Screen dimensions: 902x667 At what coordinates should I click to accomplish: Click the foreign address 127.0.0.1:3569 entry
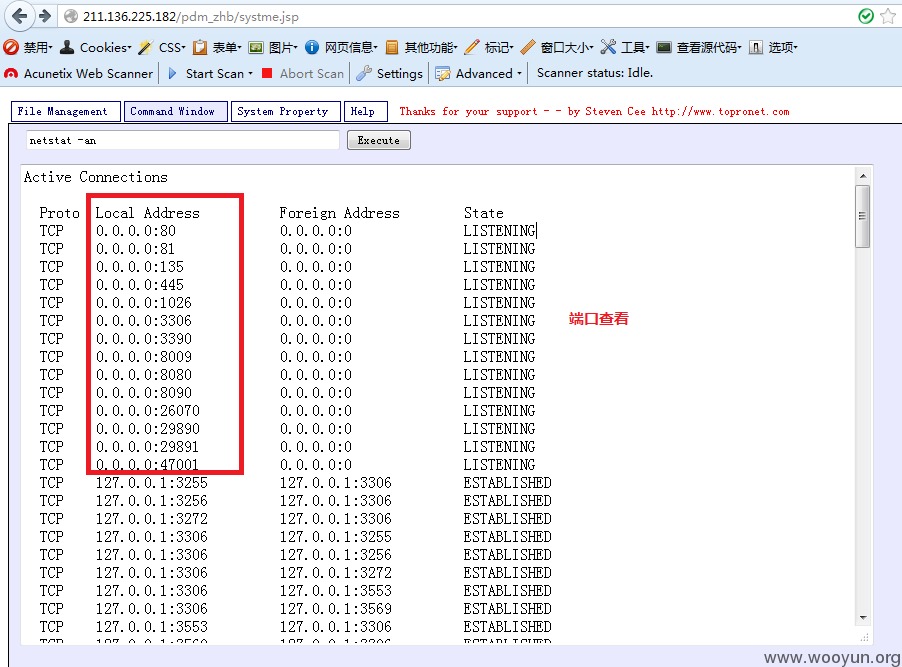(x=336, y=608)
